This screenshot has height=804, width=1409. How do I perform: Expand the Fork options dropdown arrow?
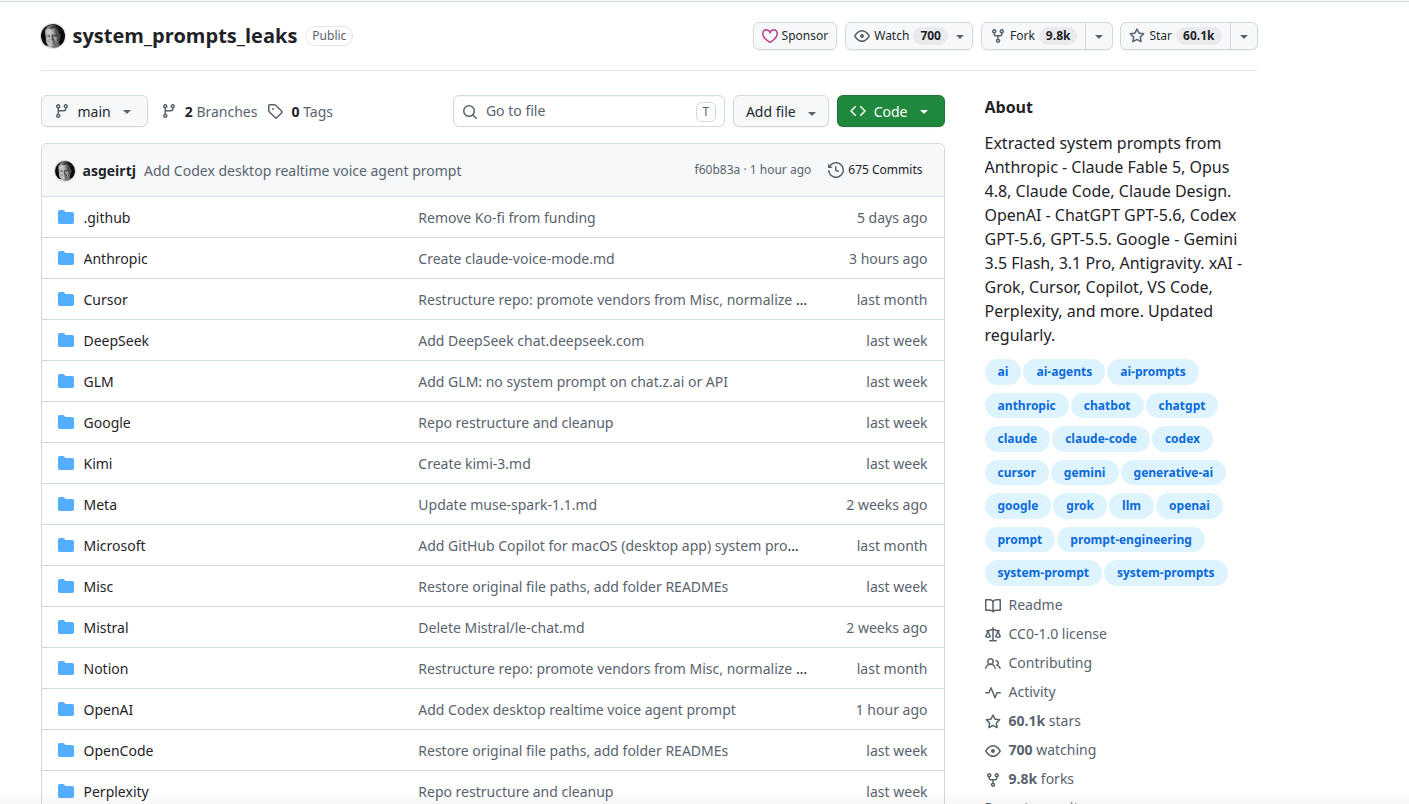click(1099, 36)
